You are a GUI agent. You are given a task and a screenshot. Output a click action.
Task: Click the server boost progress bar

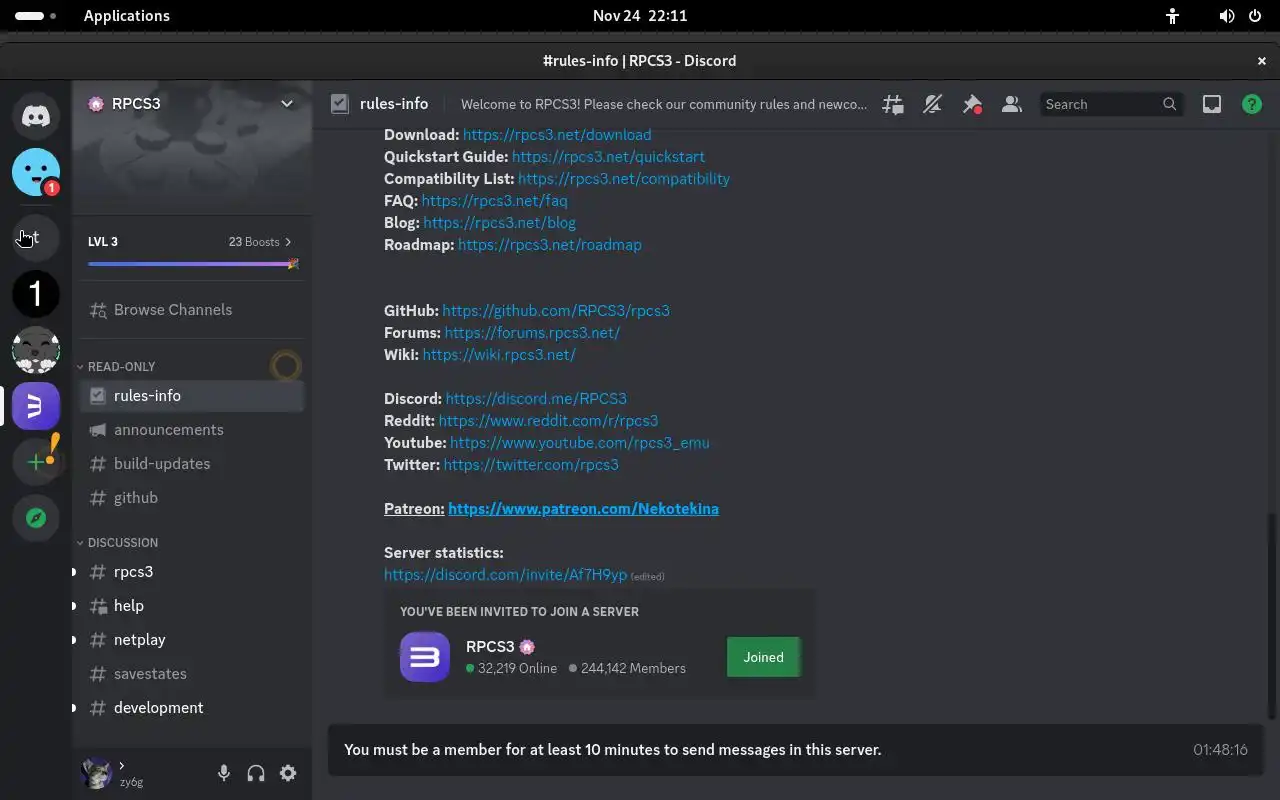tap(193, 264)
